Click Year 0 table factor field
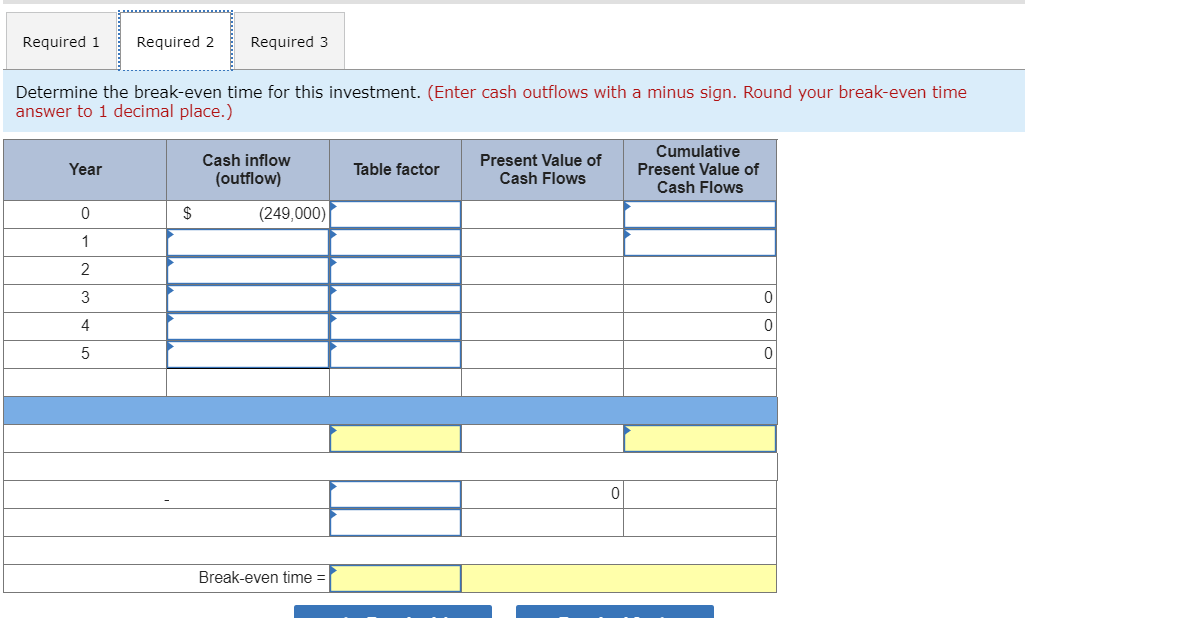This screenshot has height=618, width=1201. pos(396,214)
